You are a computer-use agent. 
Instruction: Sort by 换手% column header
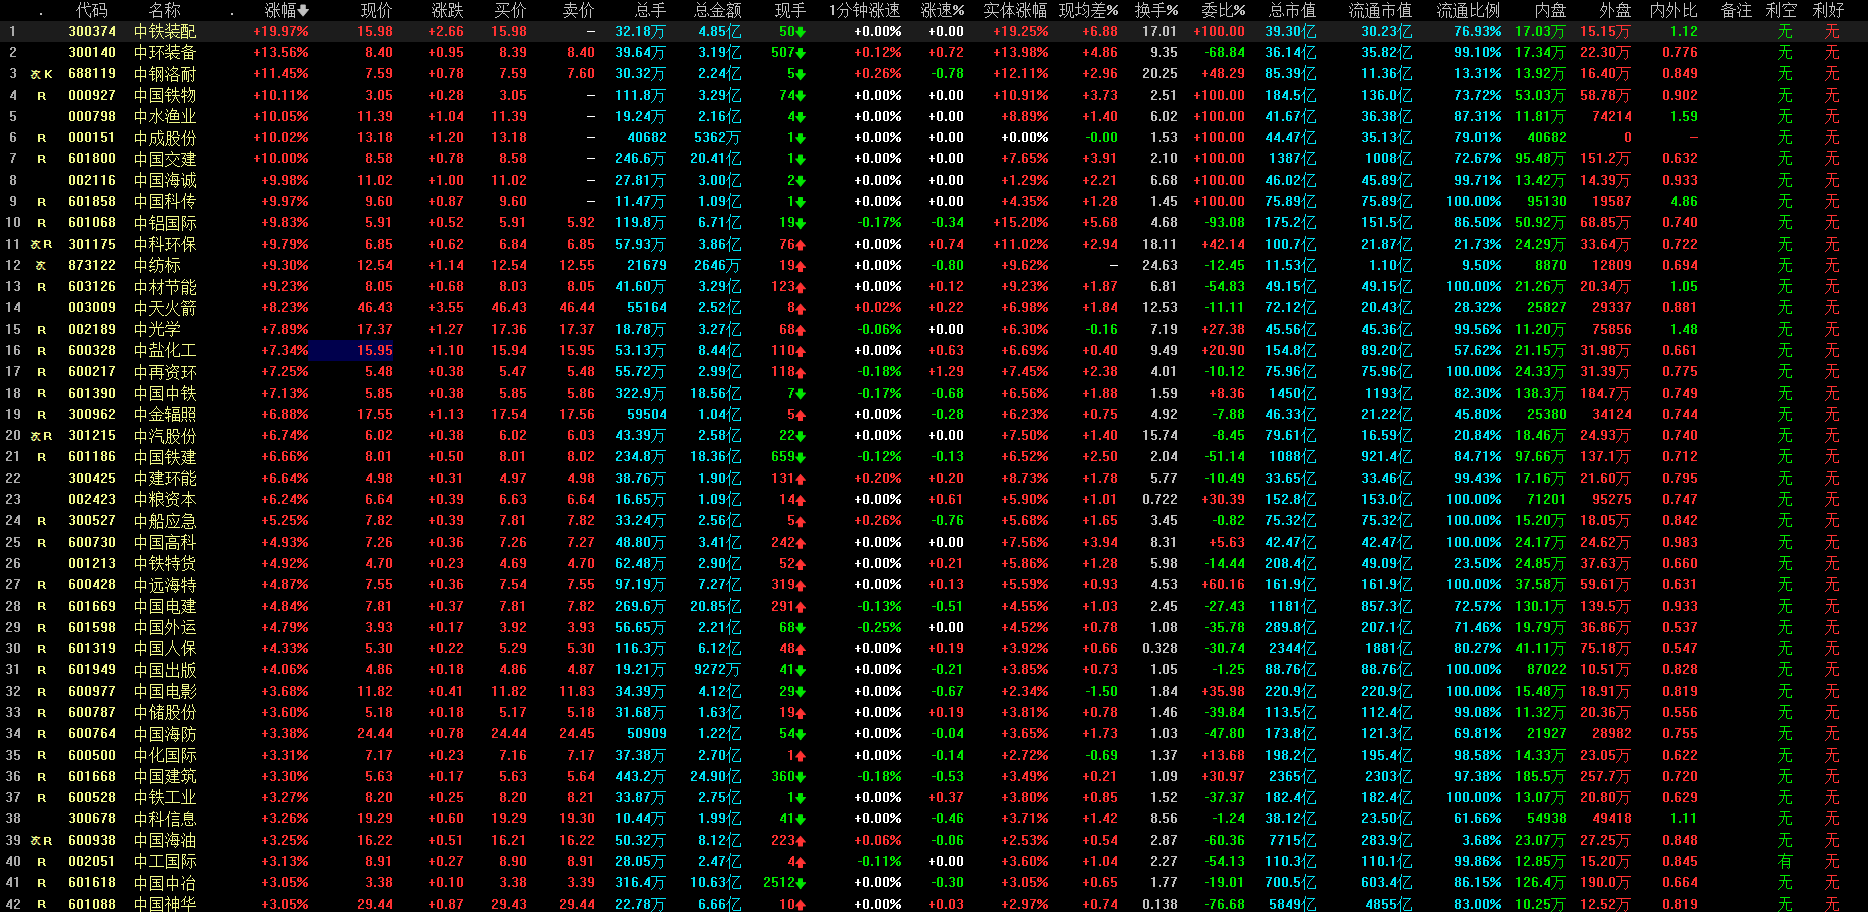[x=1156, y=10]
